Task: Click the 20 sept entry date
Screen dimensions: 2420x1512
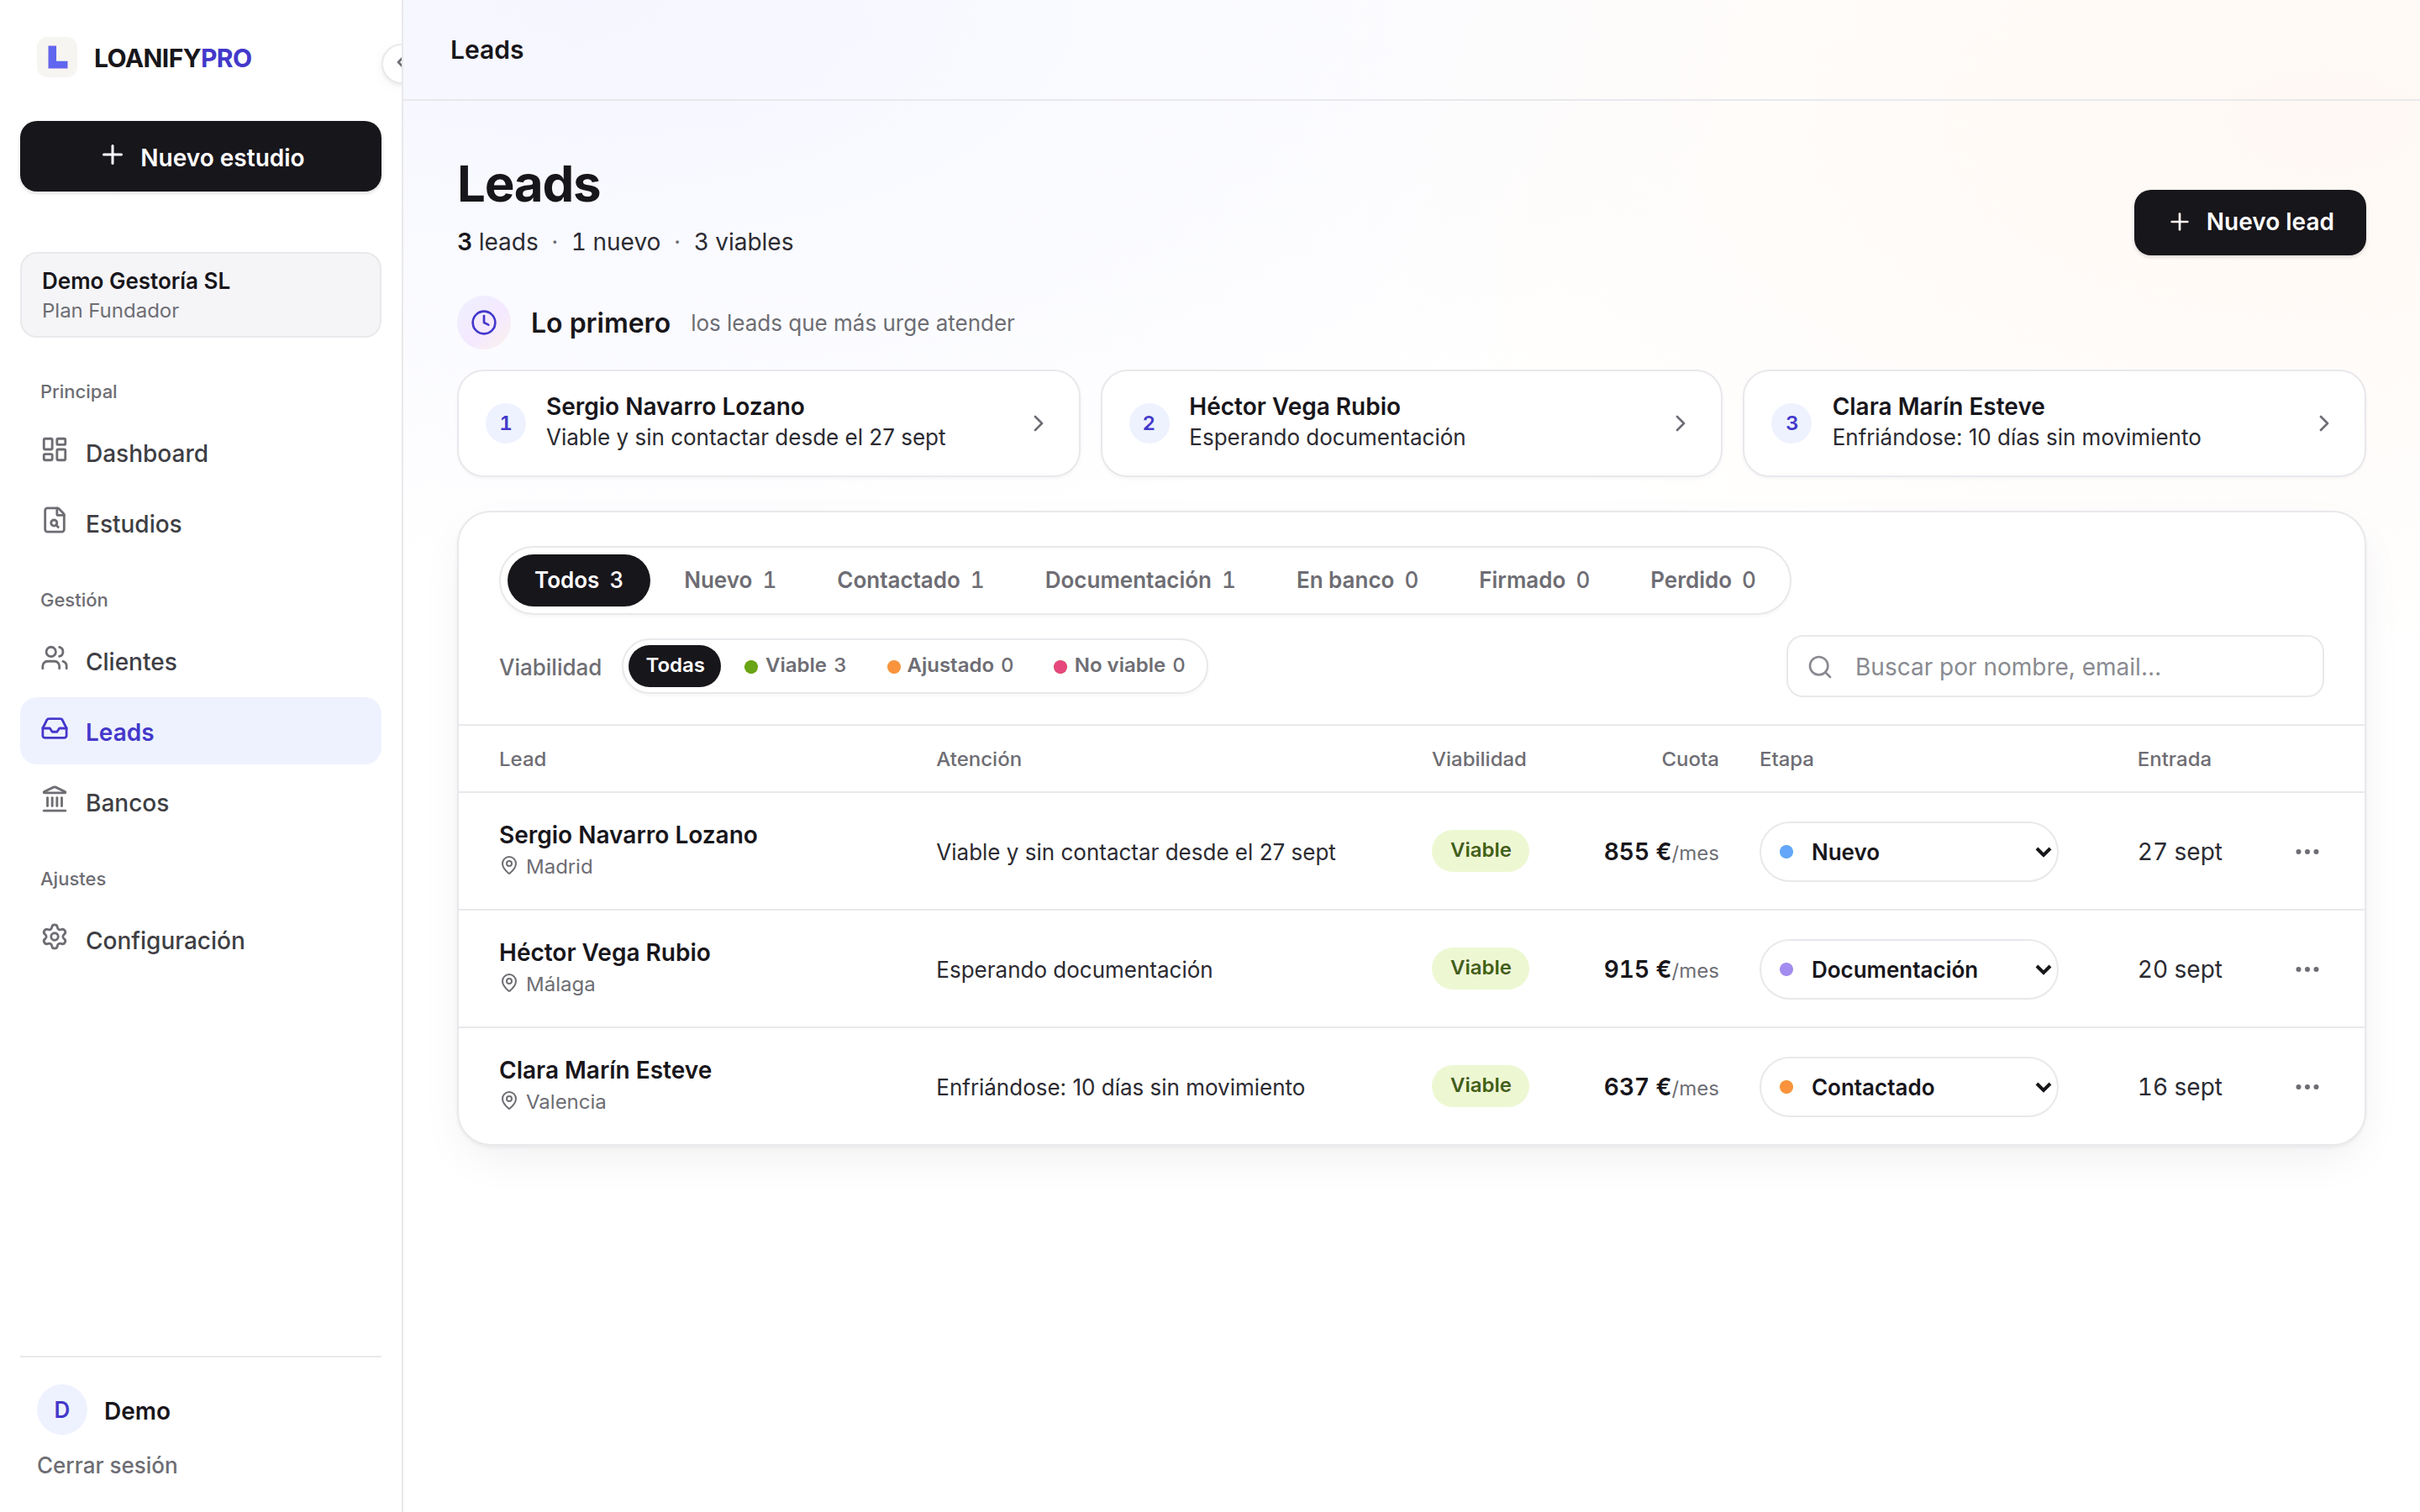Action: (2180, 969)
